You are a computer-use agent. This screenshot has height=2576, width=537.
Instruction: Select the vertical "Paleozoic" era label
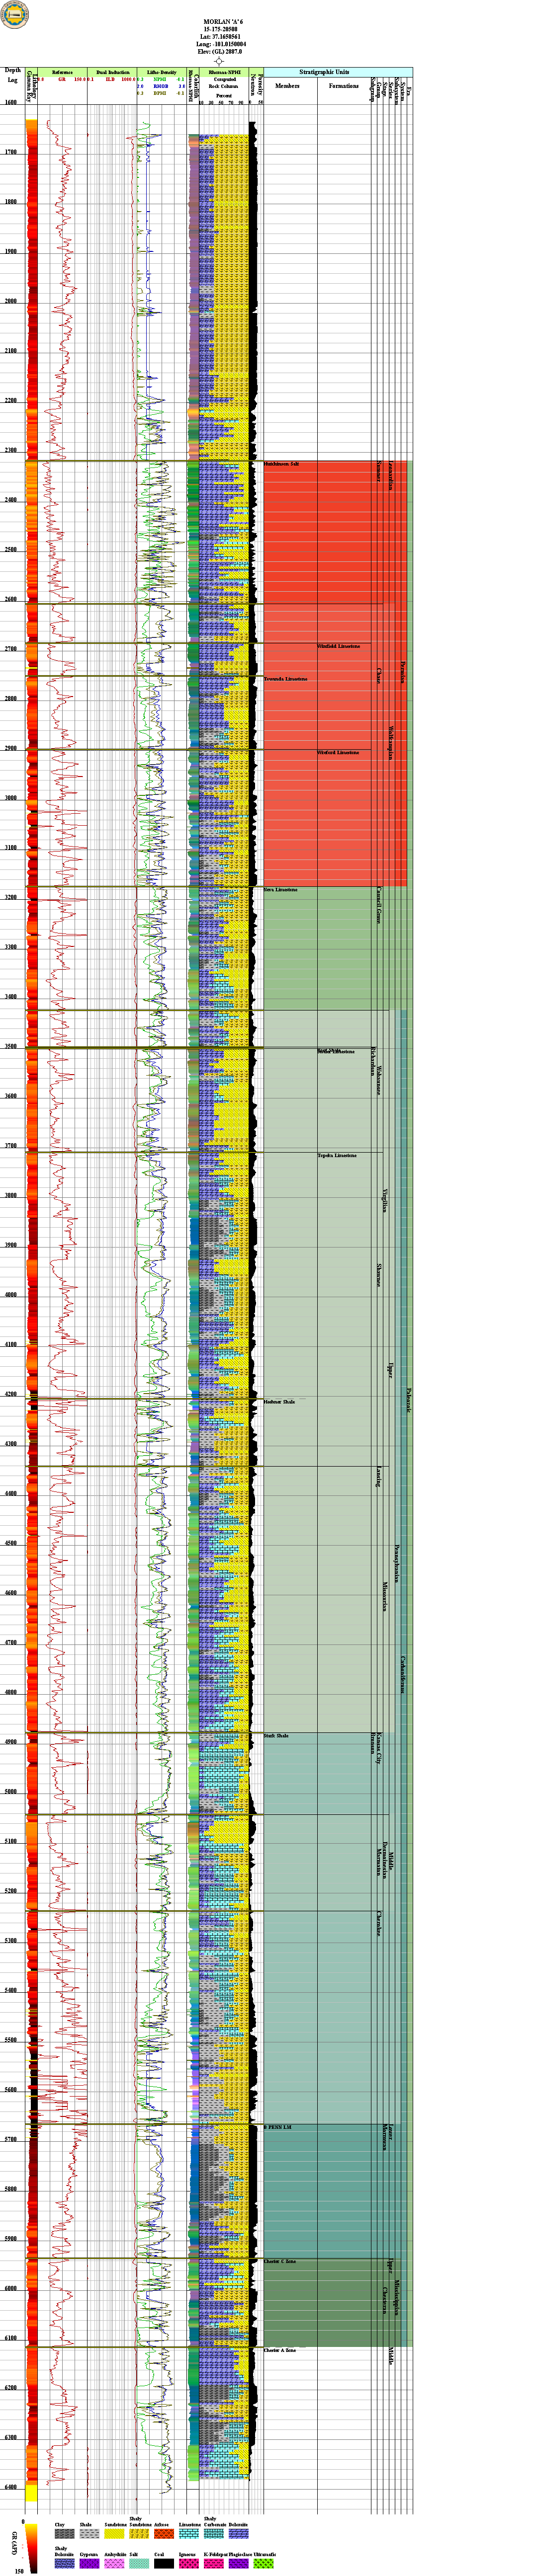[409, 1400]
